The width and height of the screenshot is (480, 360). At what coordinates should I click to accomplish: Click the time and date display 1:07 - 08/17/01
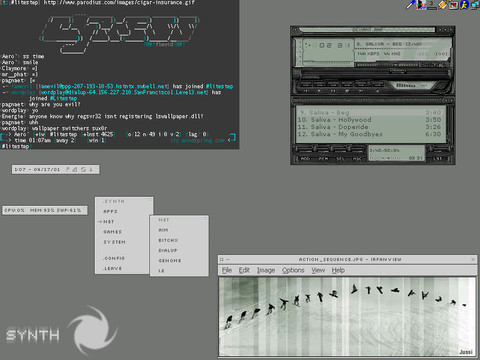click(x=37, y=170)
